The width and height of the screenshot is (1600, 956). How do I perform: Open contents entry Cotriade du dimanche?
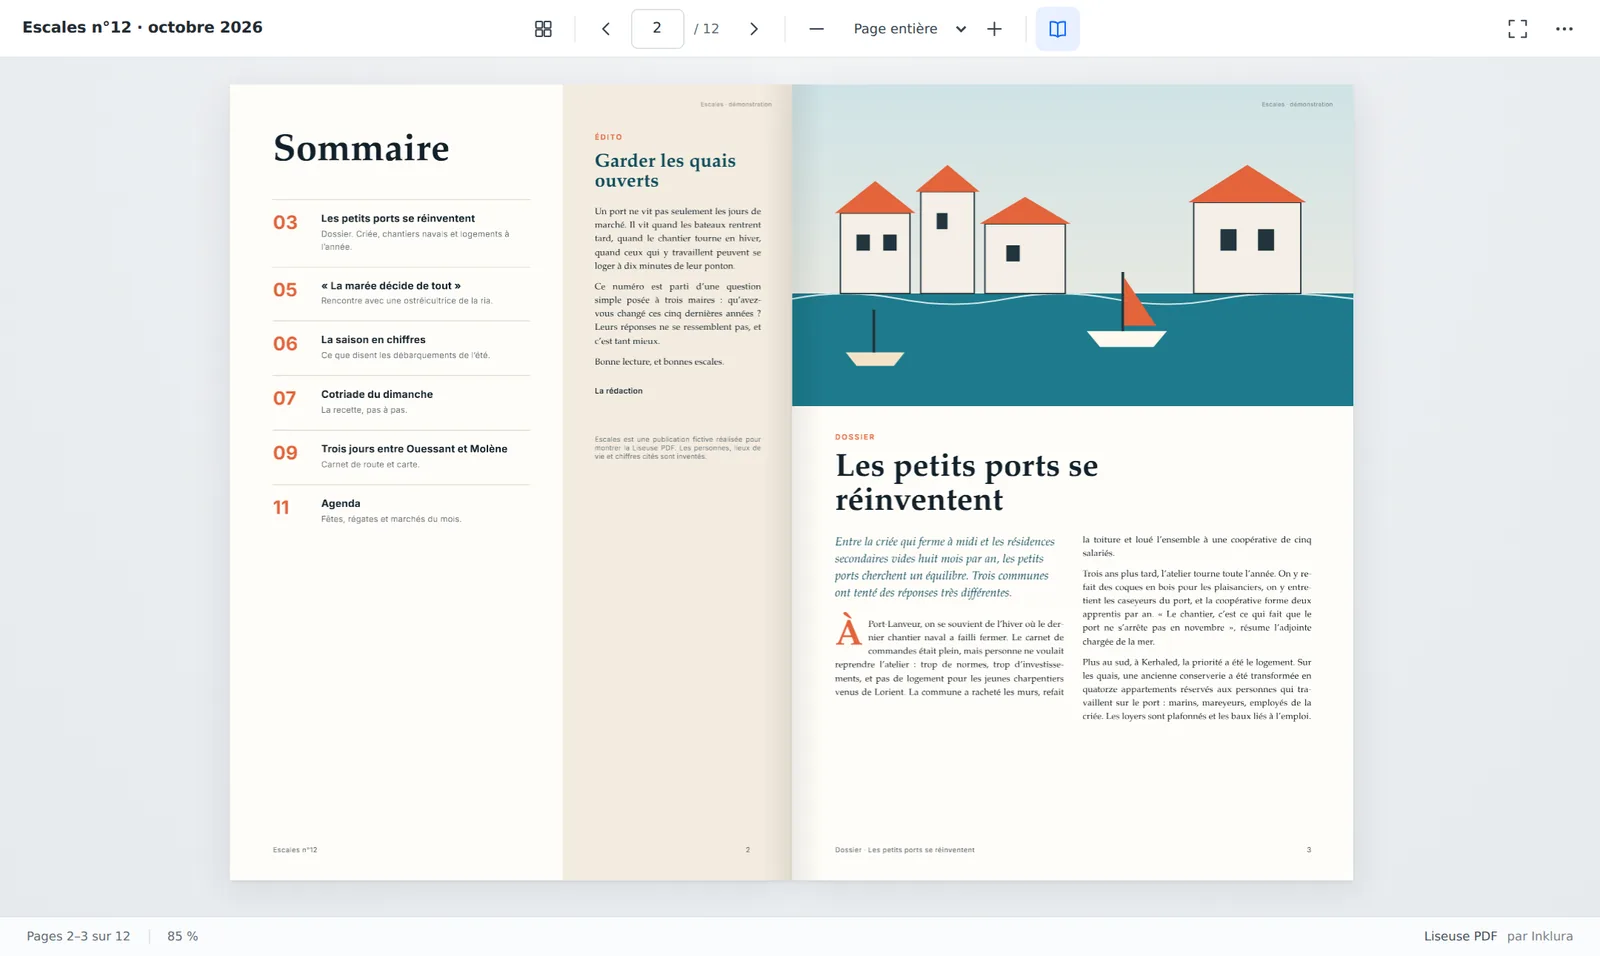pos(401,402)
